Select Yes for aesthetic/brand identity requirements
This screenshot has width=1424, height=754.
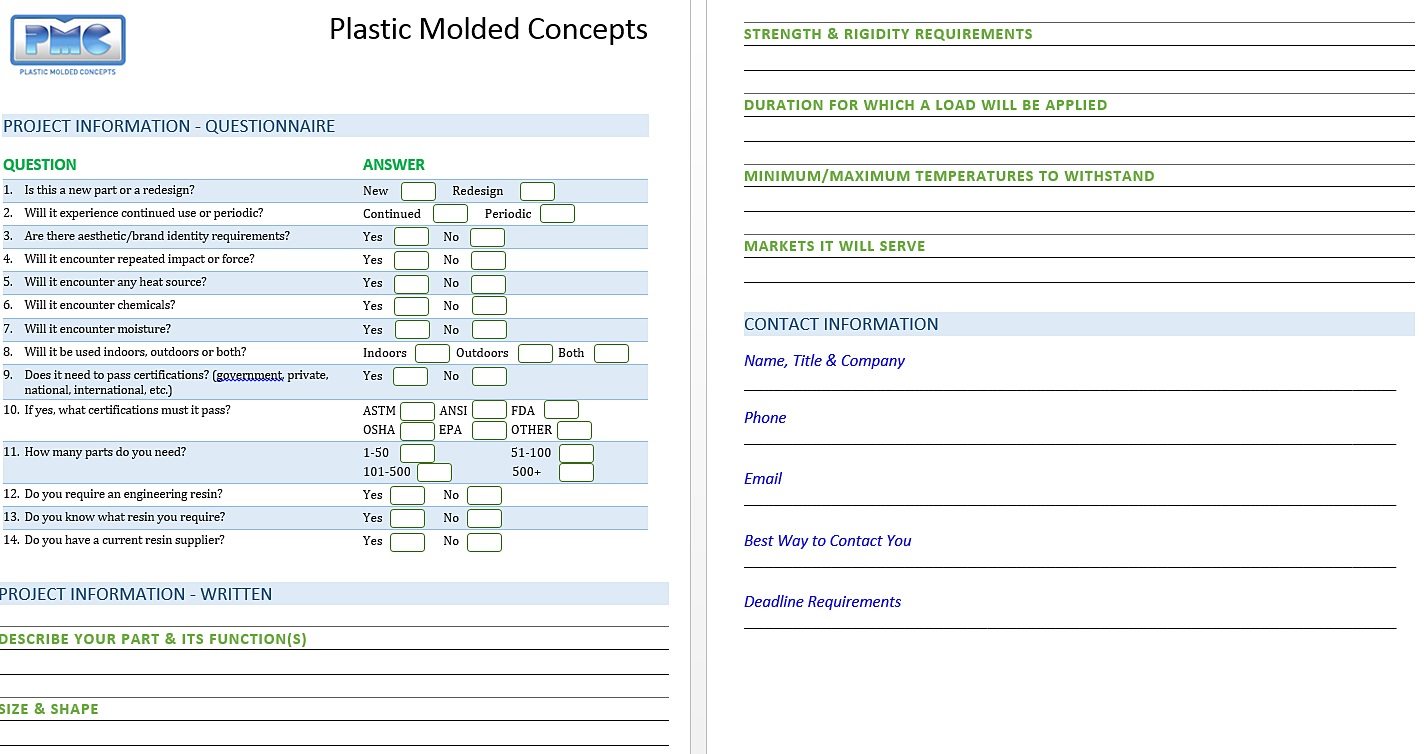[410, 236]
